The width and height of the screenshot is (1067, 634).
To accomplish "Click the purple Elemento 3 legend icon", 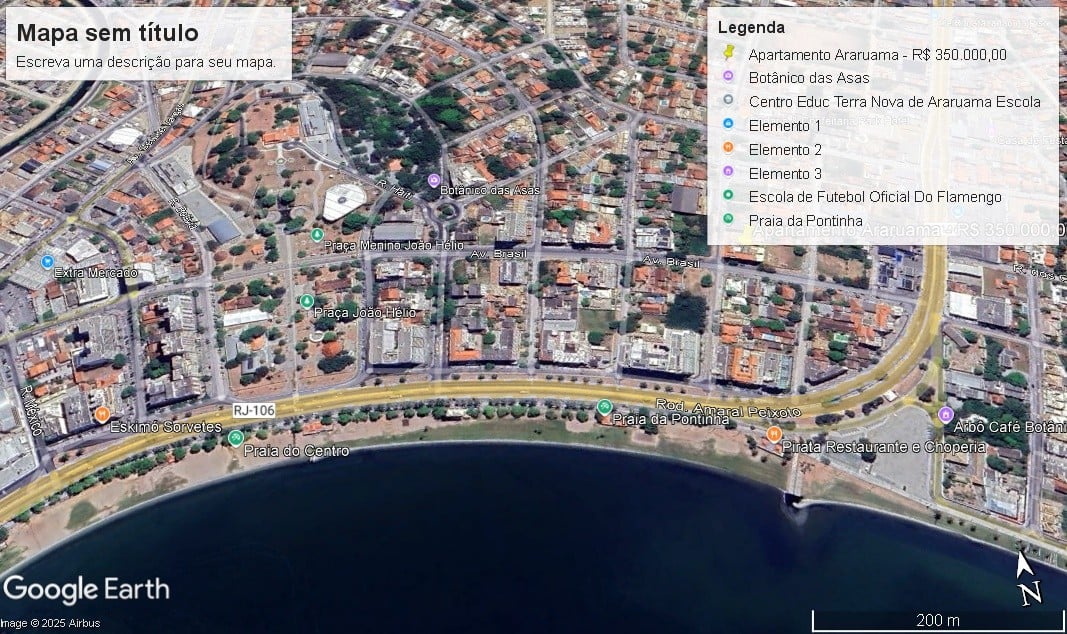I will [x=728, y=172].
